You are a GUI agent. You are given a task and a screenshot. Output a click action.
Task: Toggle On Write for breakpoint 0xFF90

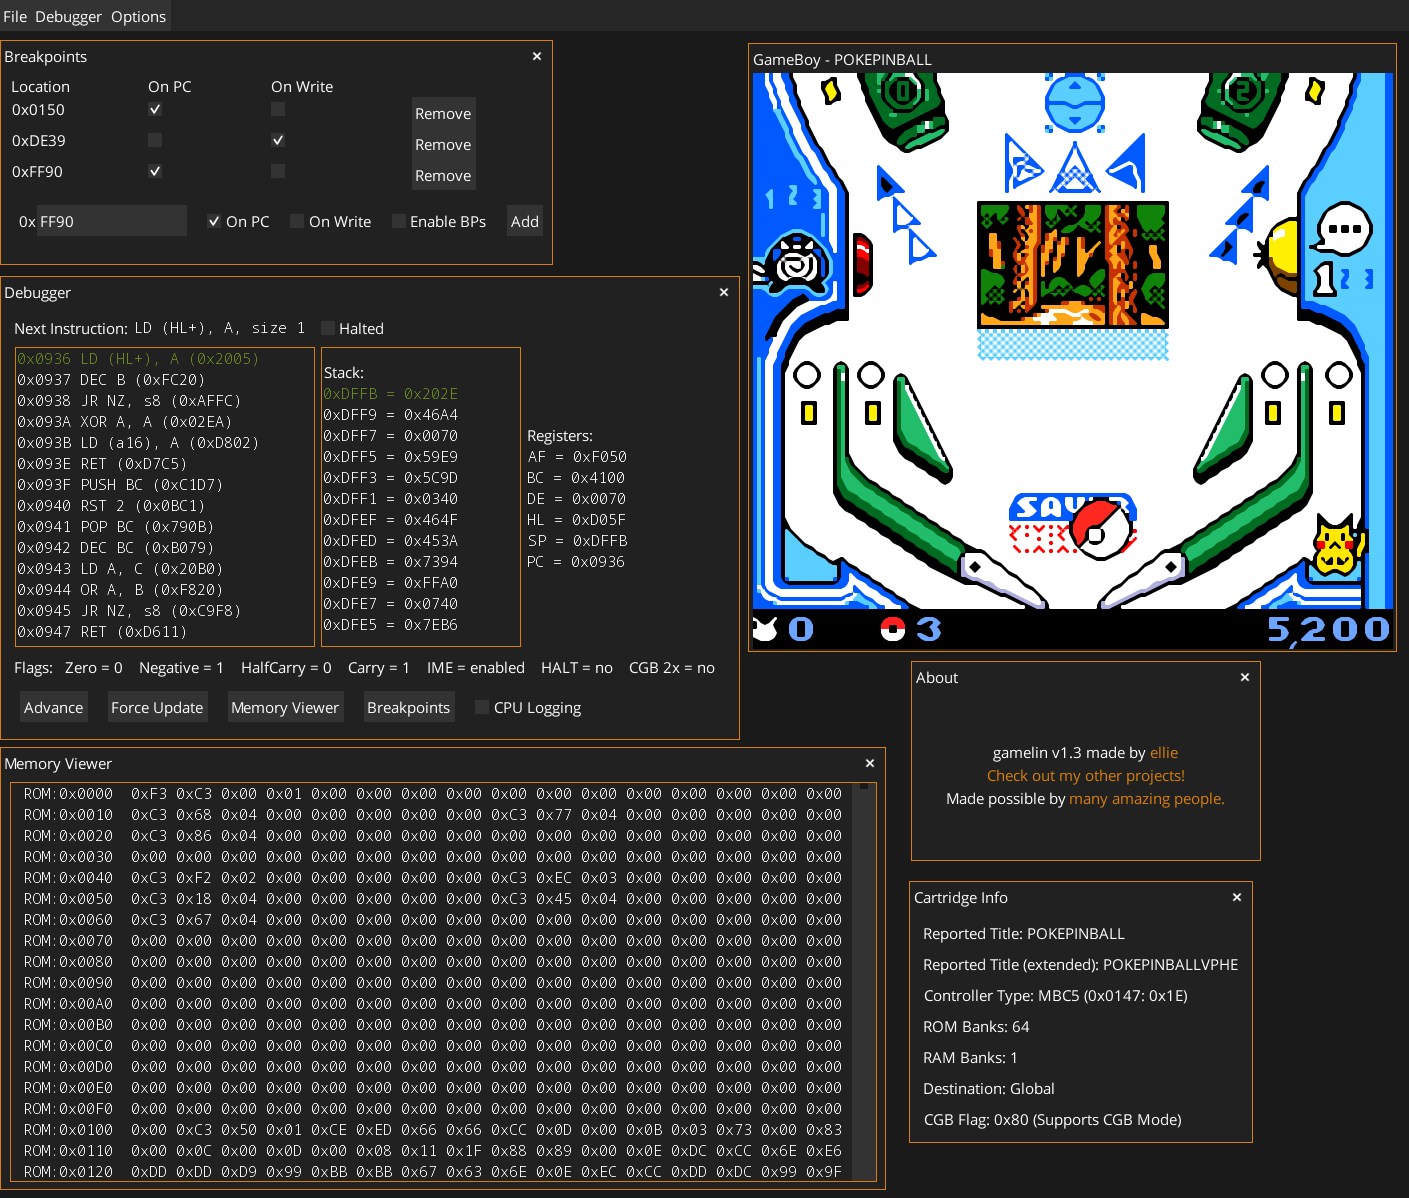278,171
